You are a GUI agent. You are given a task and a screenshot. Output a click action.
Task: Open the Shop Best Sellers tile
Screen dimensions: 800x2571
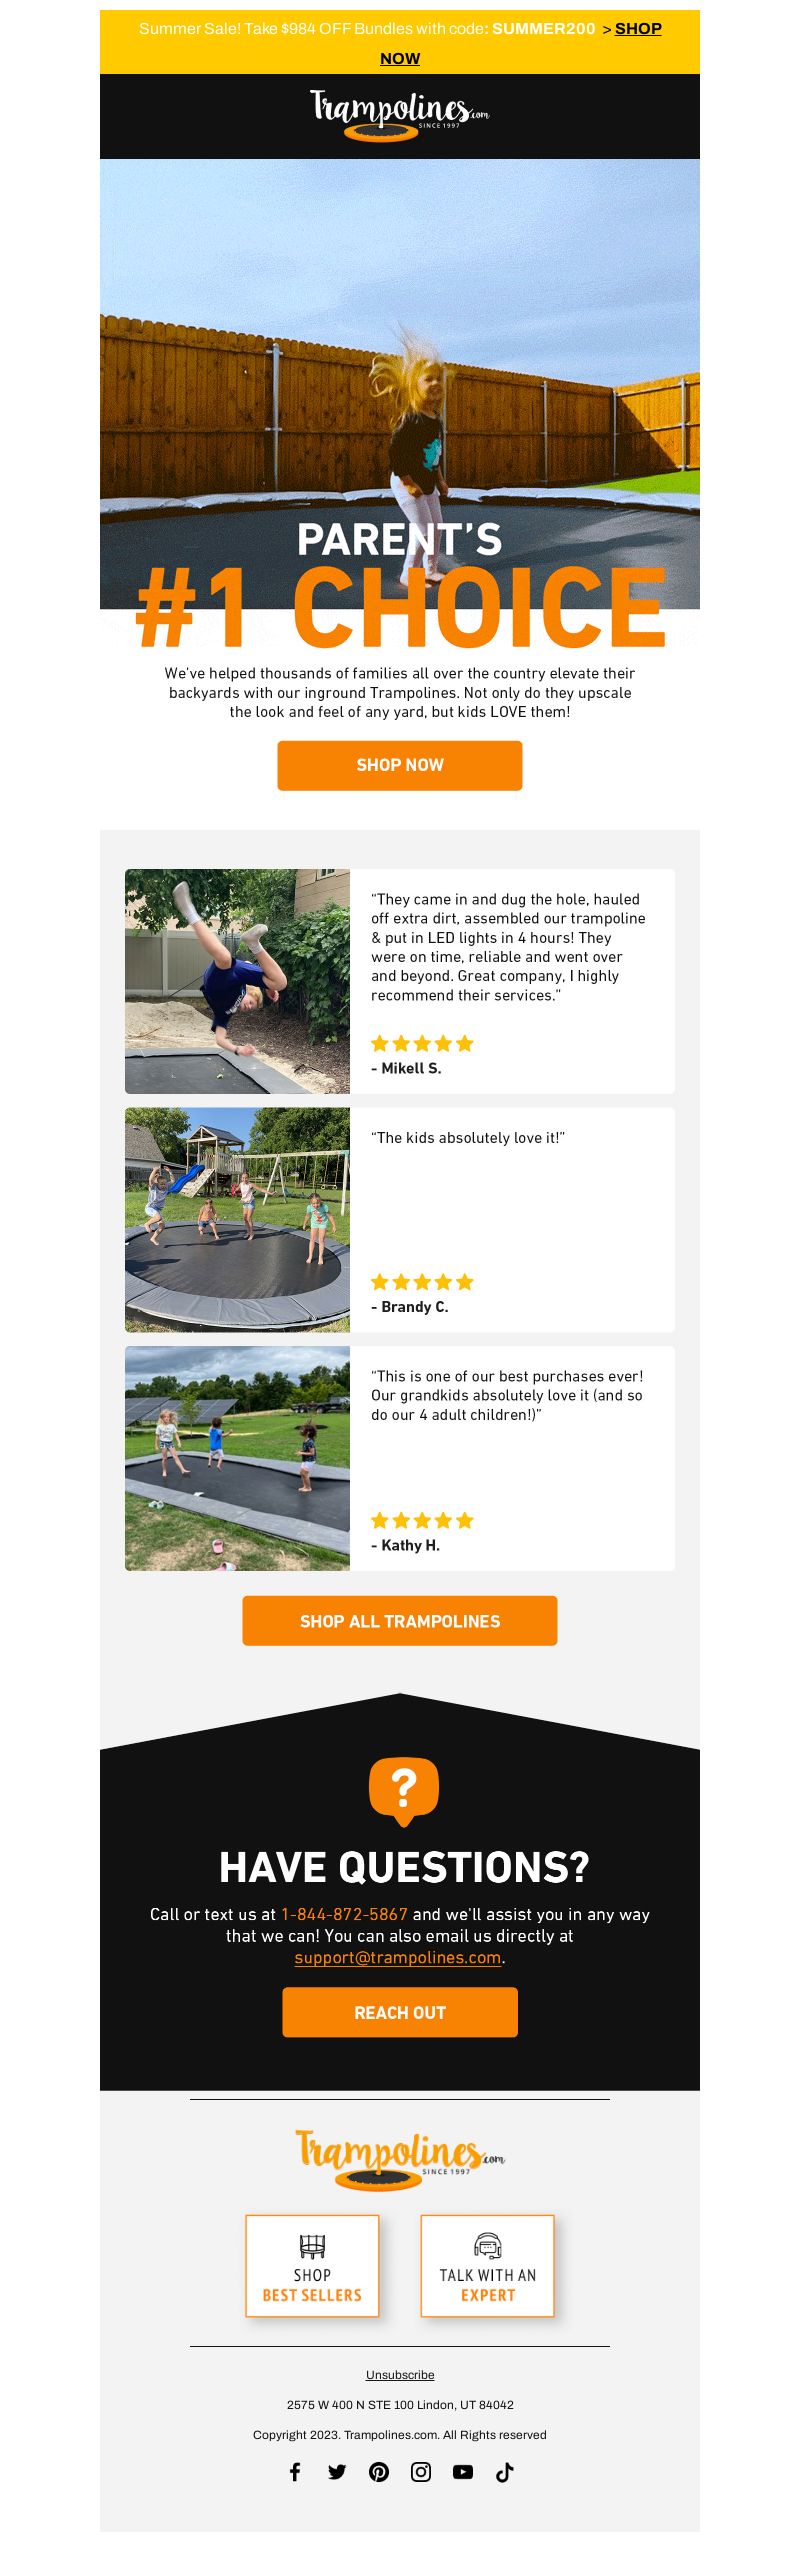[x=312, y=2265]
